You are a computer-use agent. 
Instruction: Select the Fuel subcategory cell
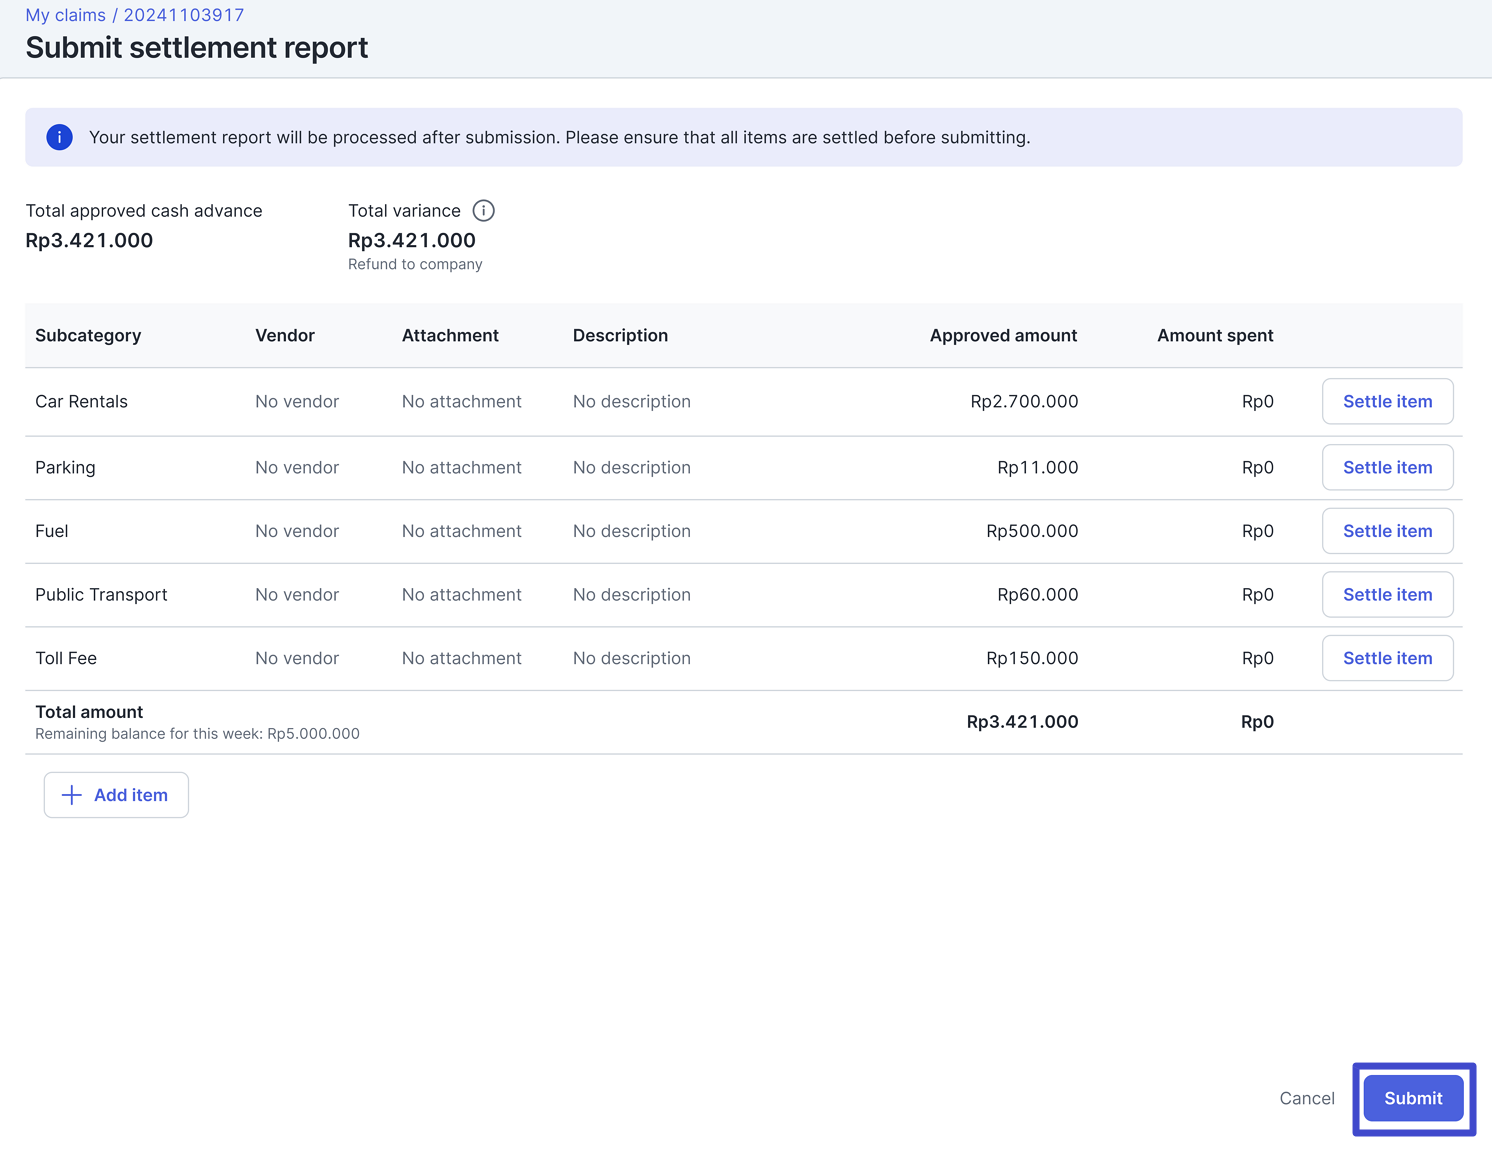click(x=52, y=531)
